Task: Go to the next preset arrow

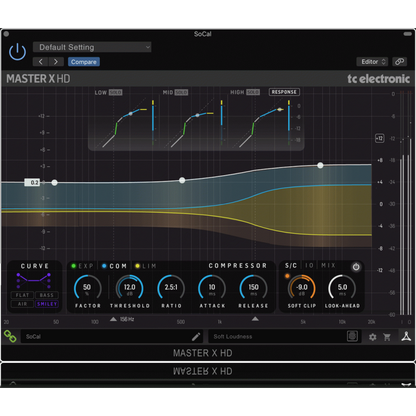Action: [56, 62]
